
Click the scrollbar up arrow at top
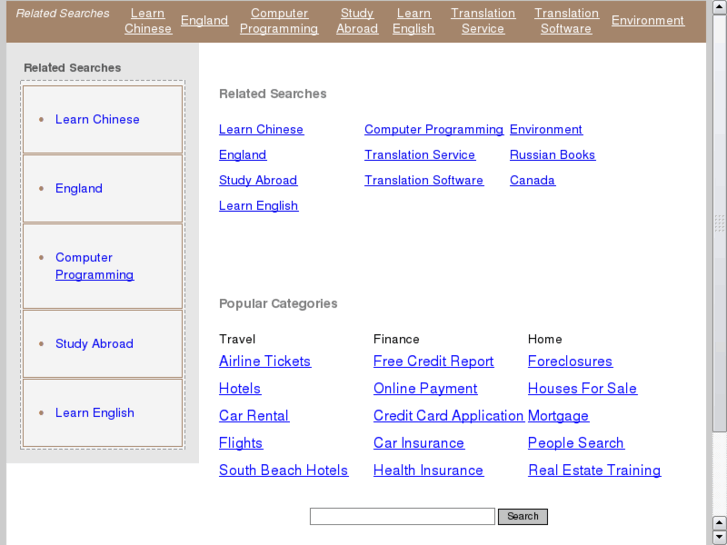point(719,8)
